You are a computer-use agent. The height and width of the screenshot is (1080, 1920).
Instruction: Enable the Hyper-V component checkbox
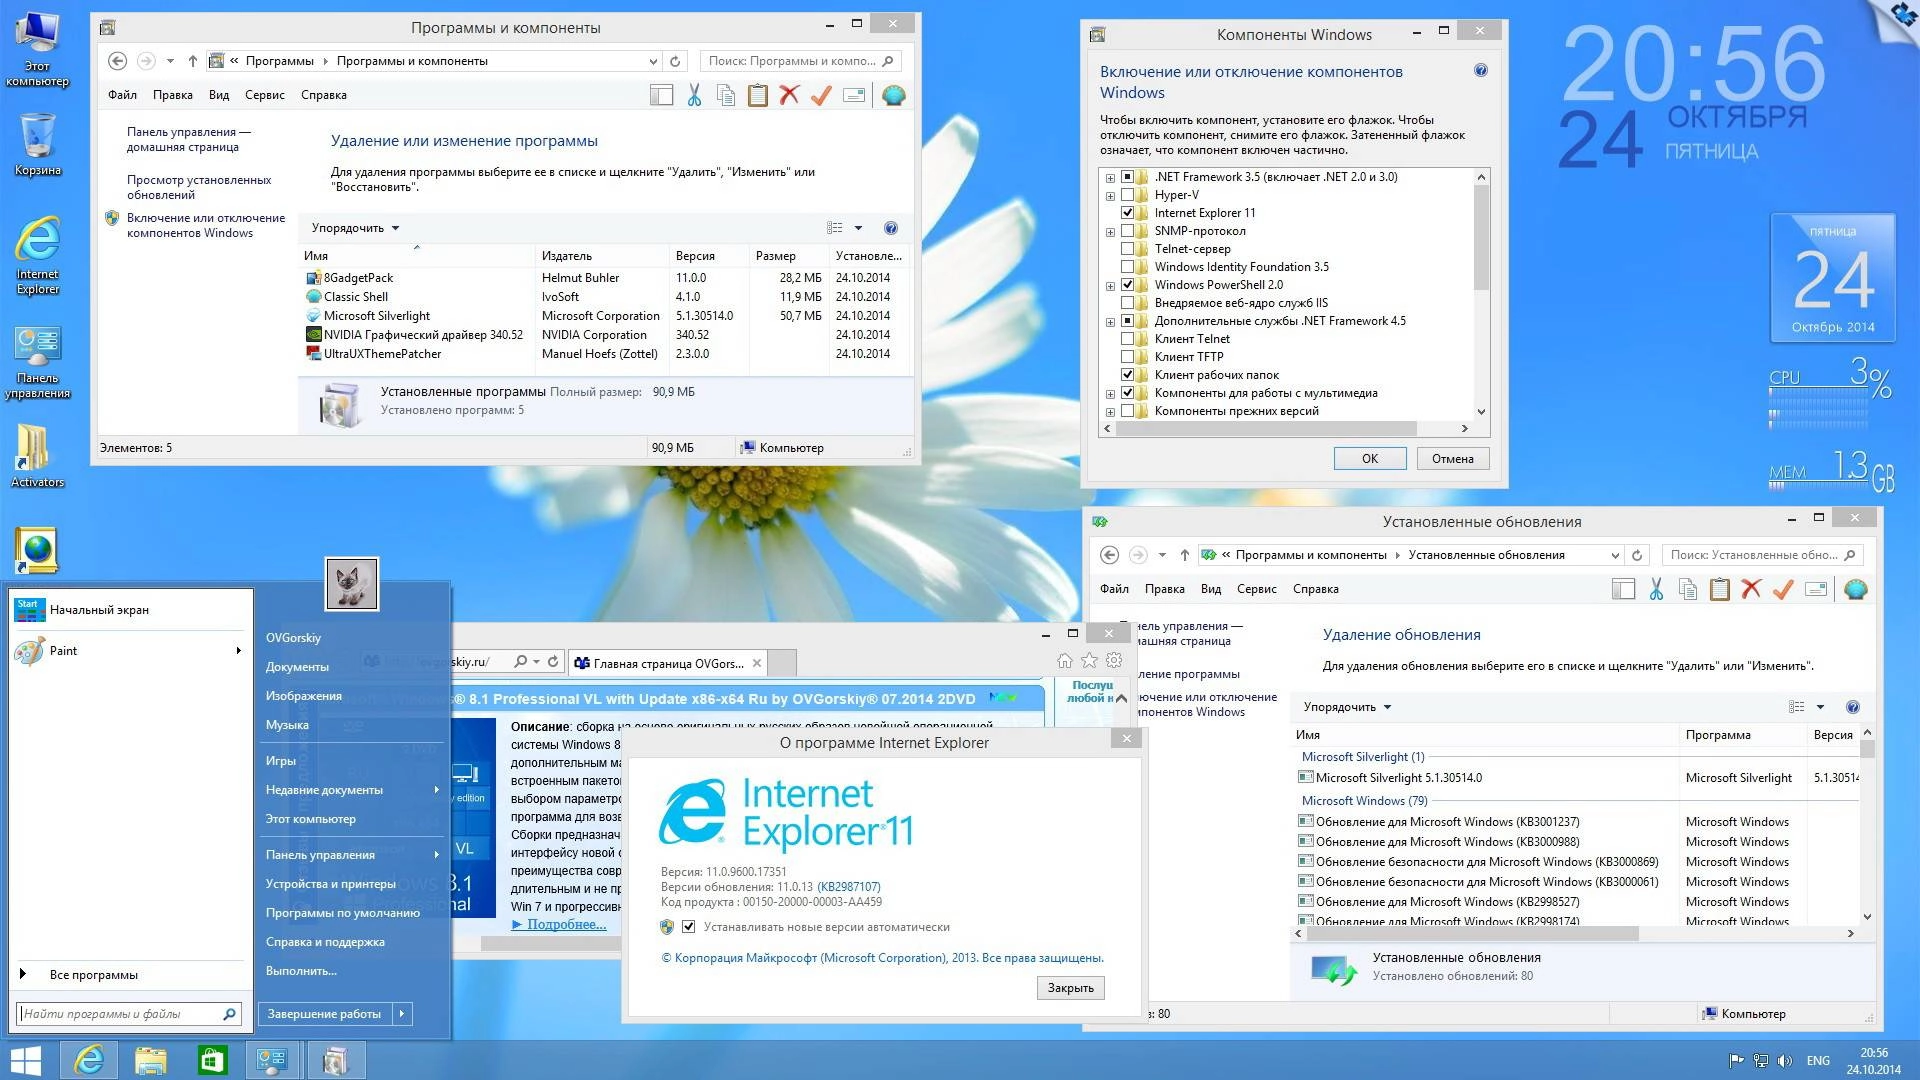[x=1128, y=194]
